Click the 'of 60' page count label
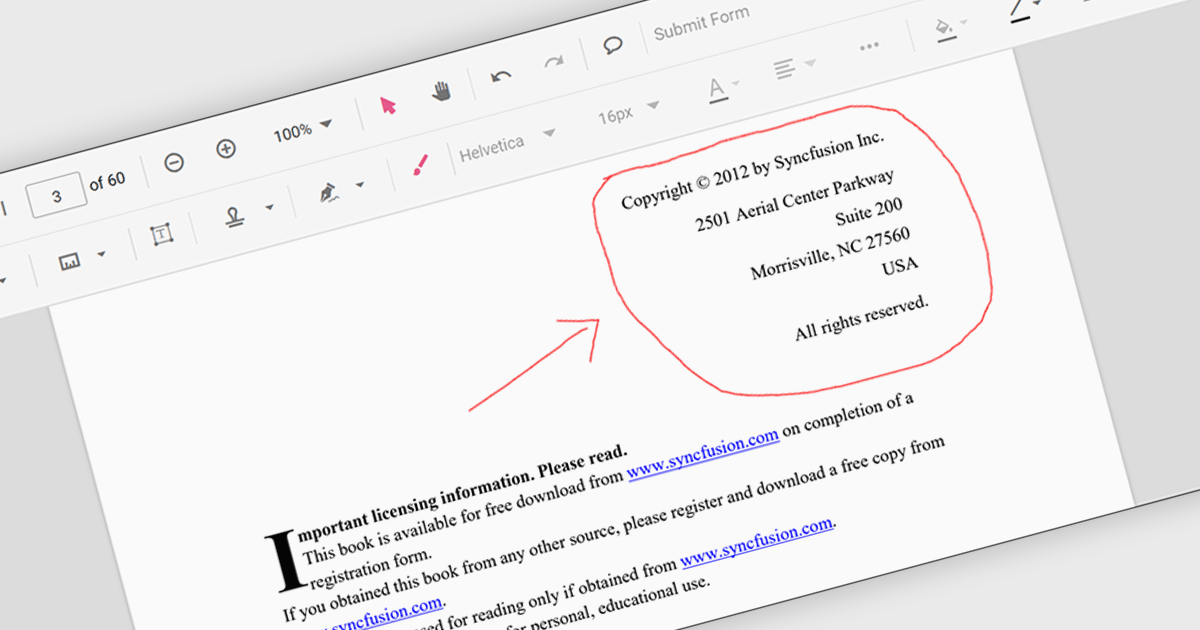 (x=107, y=181)
